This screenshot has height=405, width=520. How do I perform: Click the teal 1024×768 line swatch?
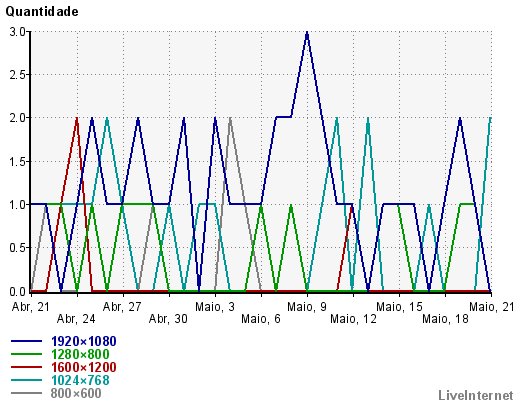pyautogui.click(x=26, y=380)
